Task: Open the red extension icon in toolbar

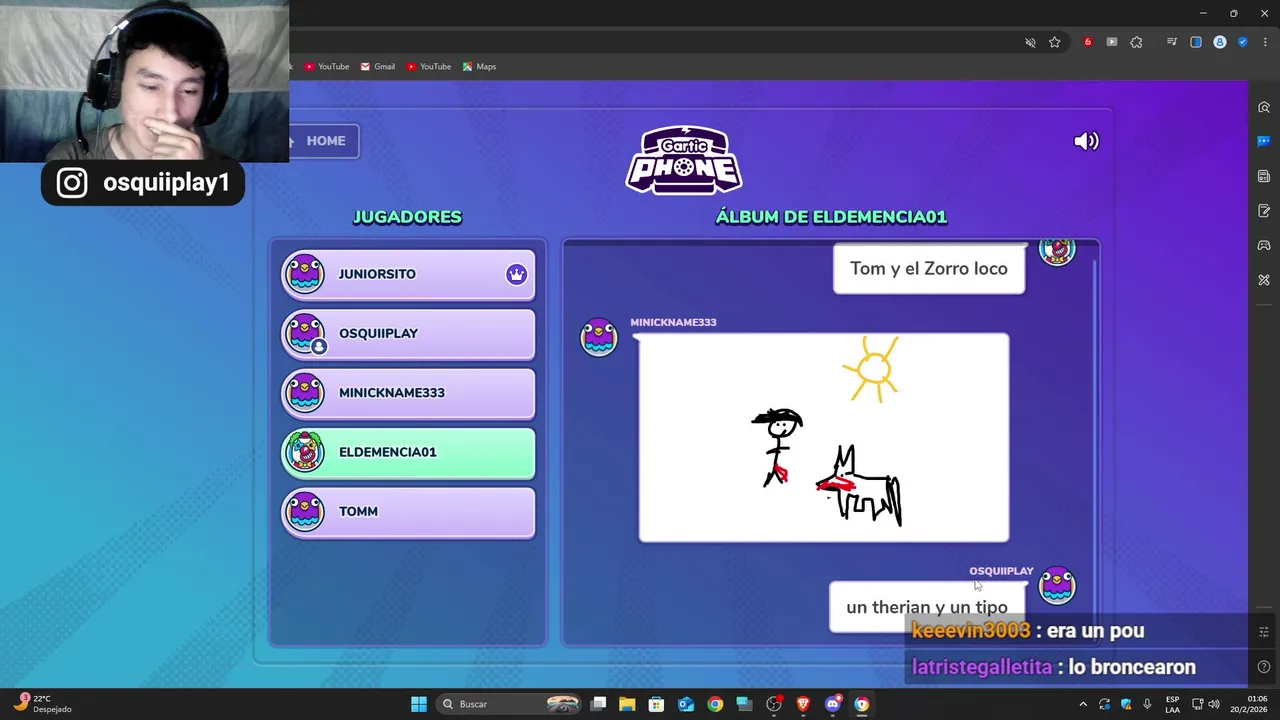Action: [1088, 42]
